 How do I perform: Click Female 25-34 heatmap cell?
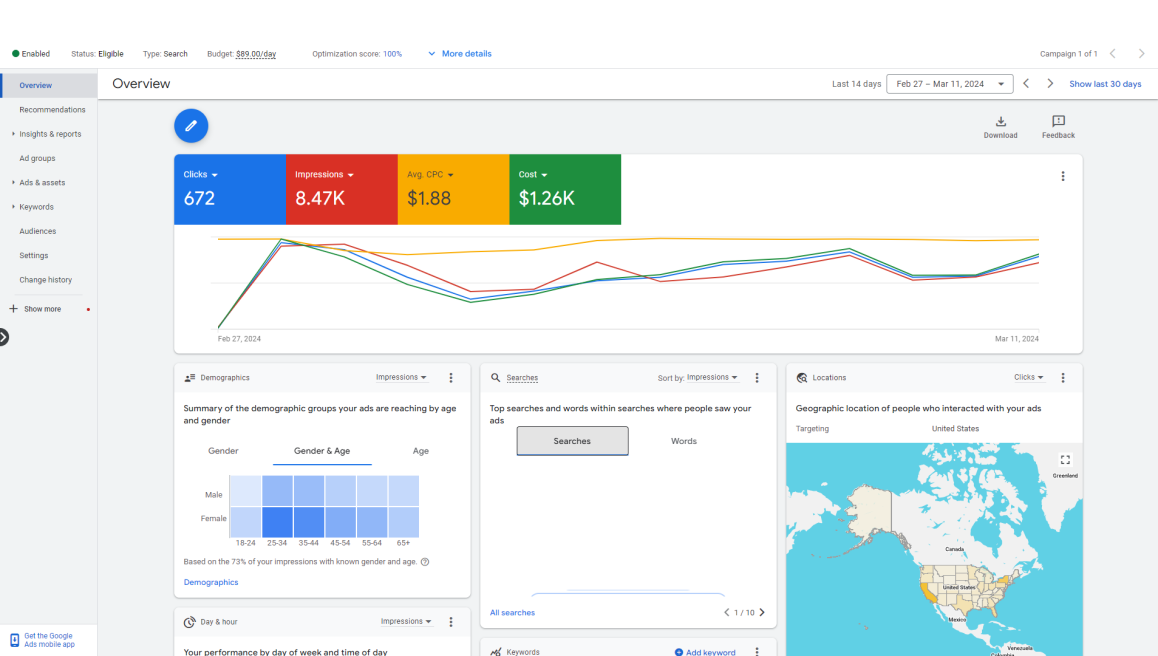(x=277, y=522)
